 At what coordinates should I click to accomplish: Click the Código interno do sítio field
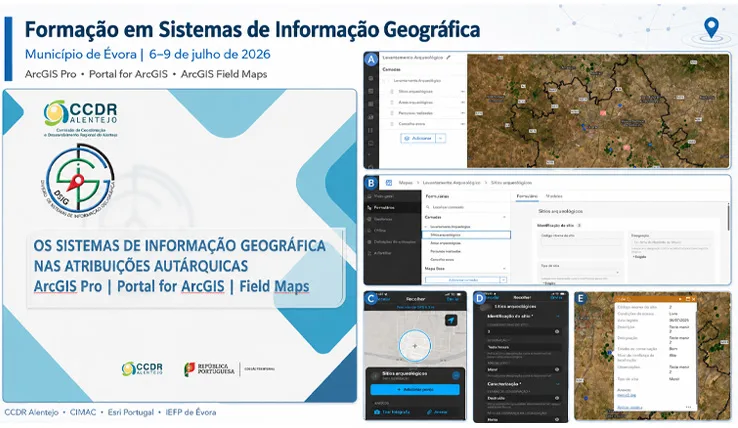coord(582,242)
